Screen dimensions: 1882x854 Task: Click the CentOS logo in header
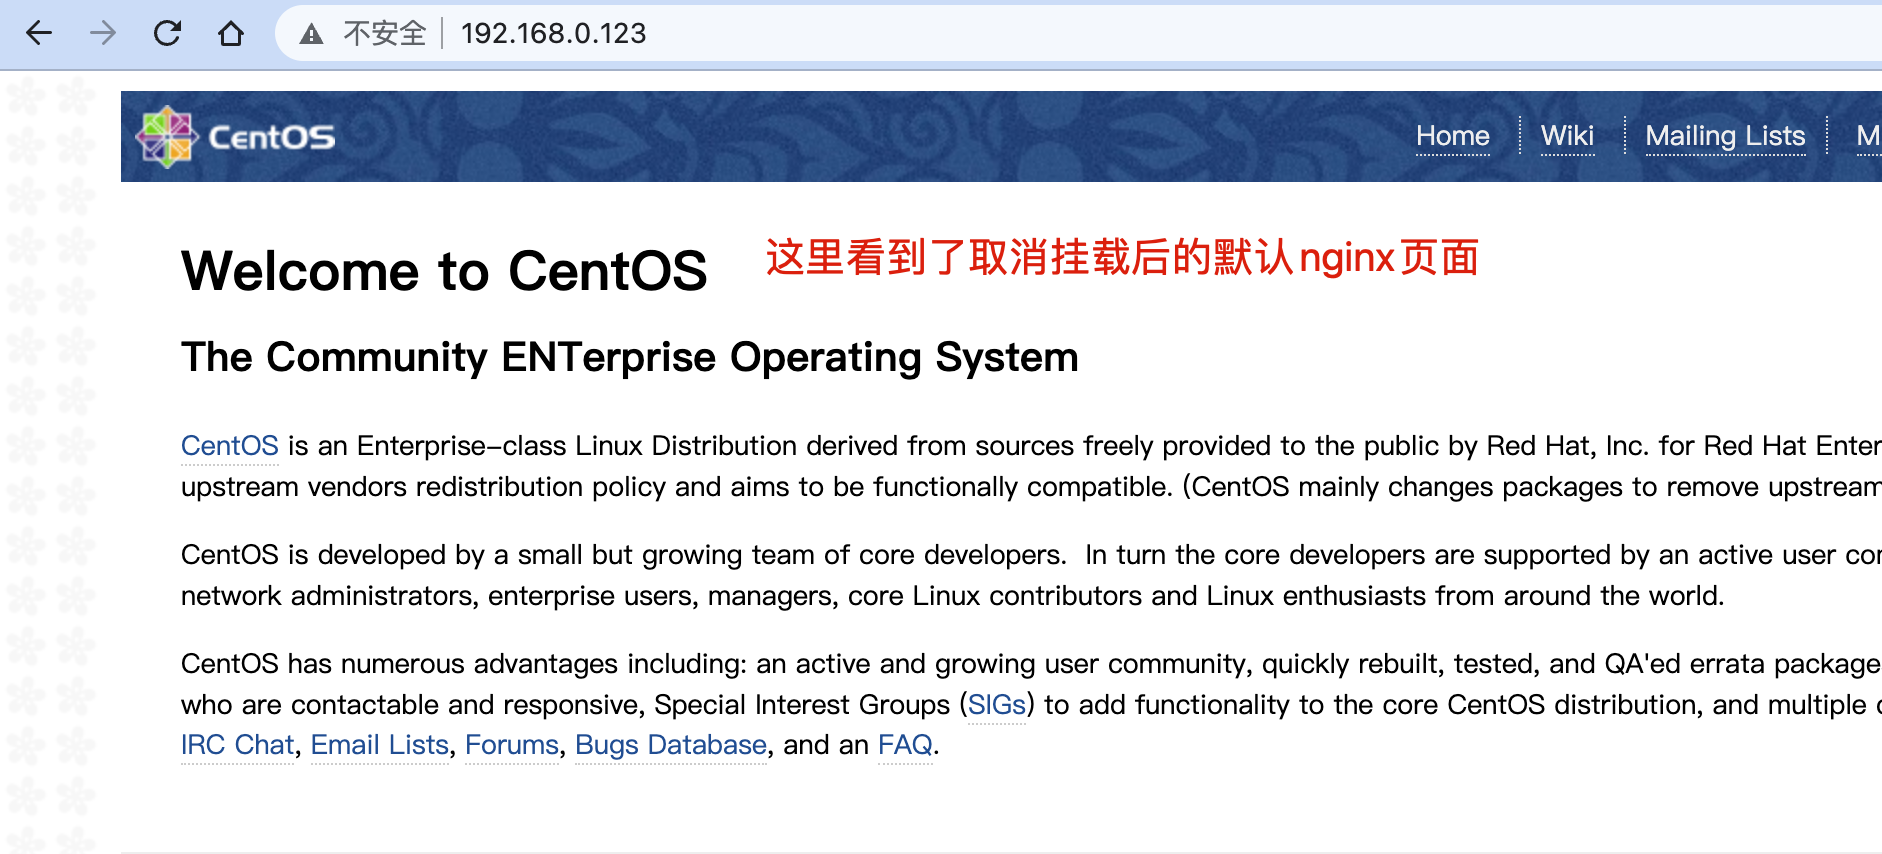(237, 137)
